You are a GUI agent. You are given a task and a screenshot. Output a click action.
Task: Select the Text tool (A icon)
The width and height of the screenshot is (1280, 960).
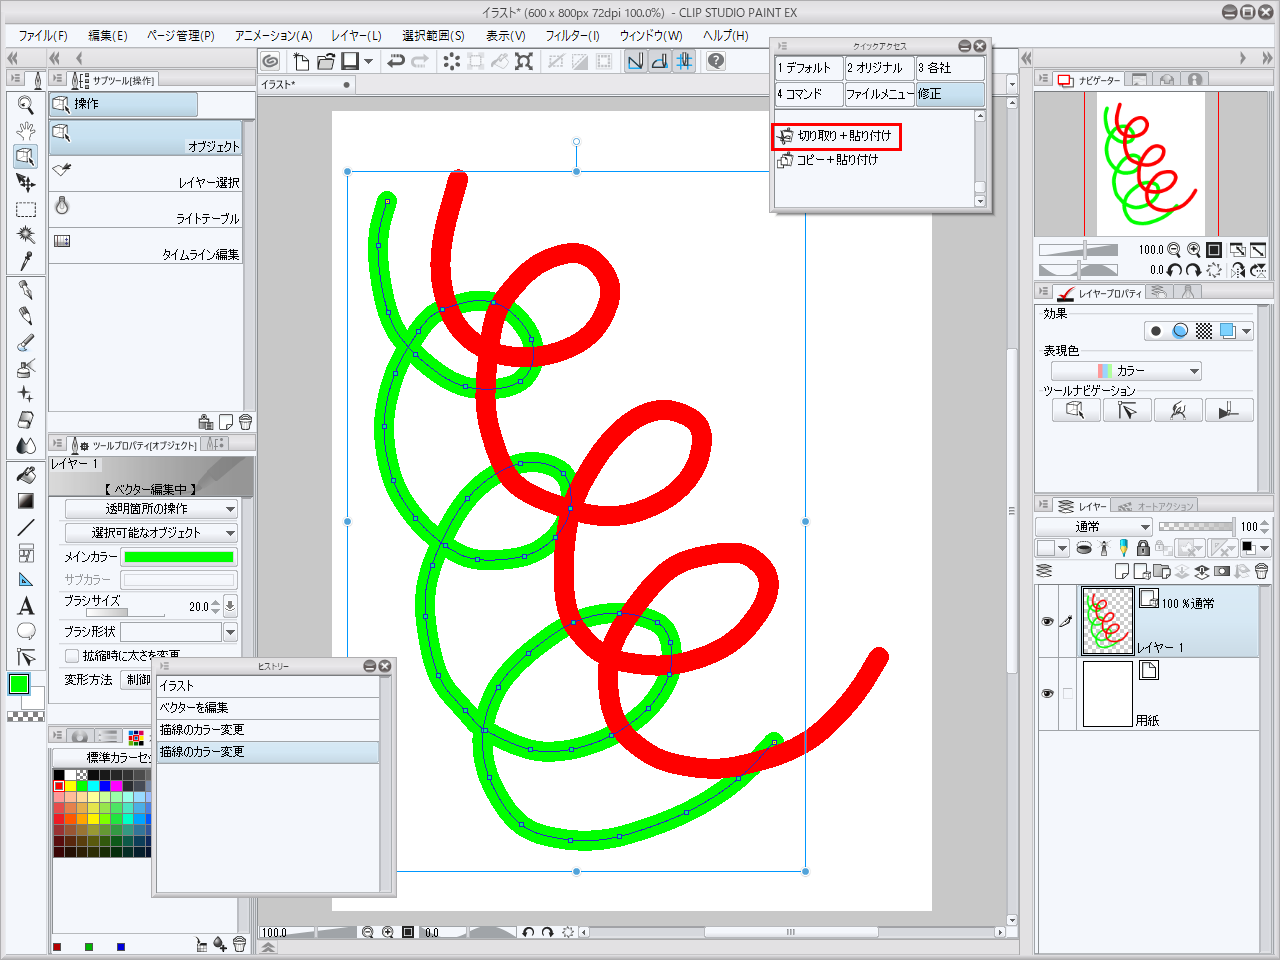(x=26, y=605)
